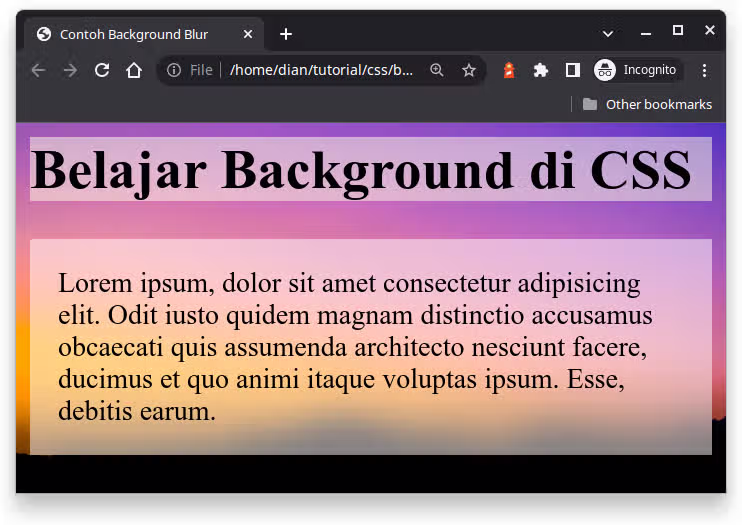This screenshot has width=742, height=525.
Task: Reload the current page
Action: pos(102,70)
